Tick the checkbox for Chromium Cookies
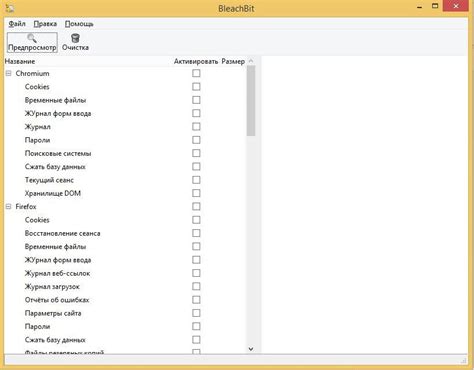Screen dimensions: 474x370 click(196, 87)
